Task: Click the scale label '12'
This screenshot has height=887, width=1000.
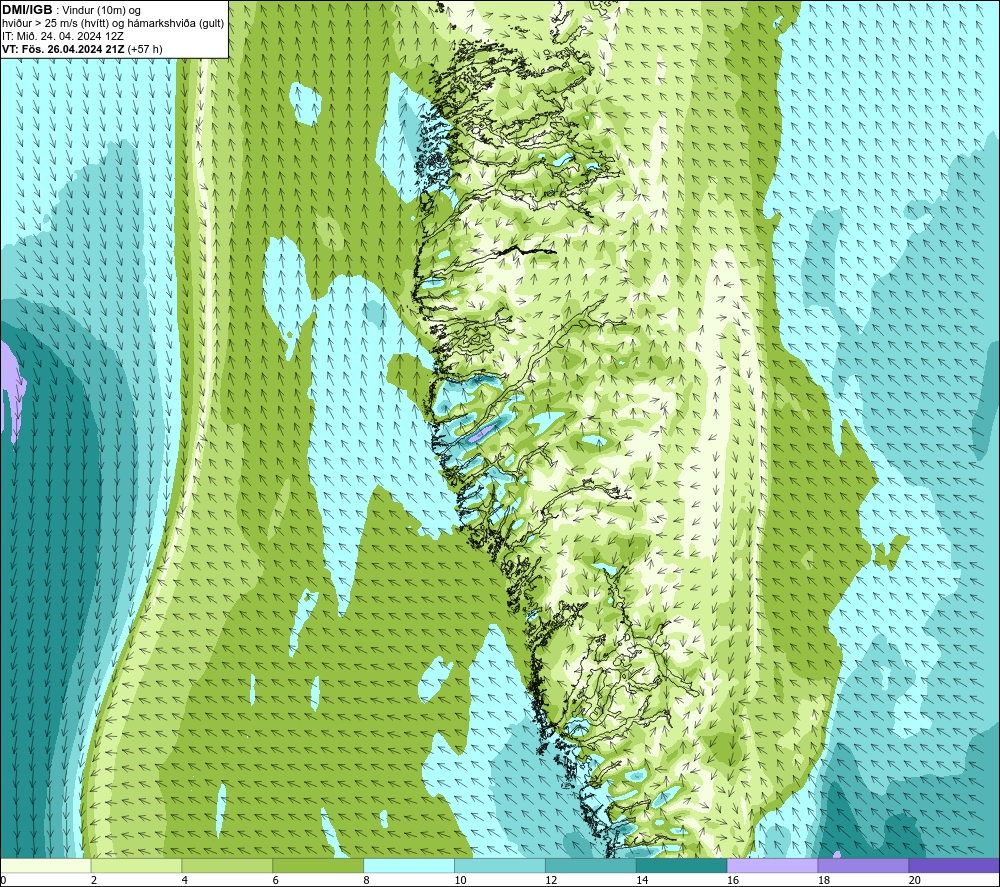Action: [551, 880]
